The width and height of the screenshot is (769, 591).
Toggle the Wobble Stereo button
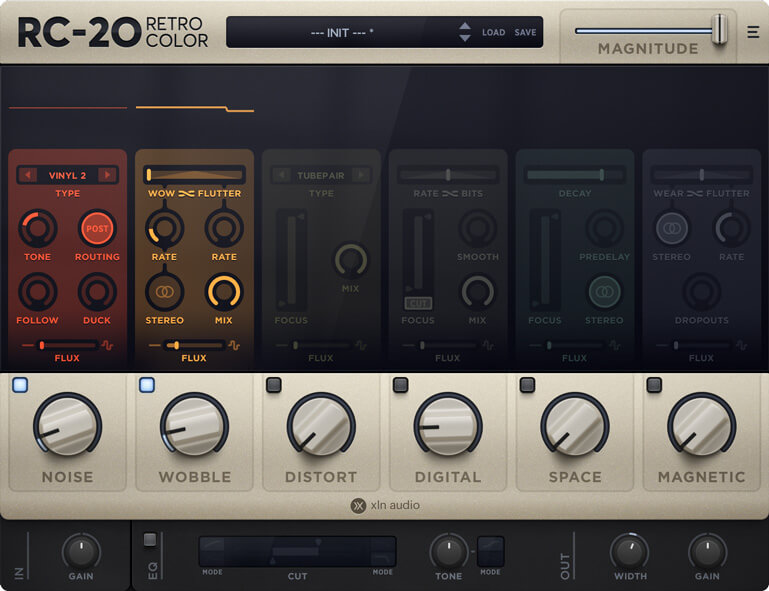click(164, 292)
